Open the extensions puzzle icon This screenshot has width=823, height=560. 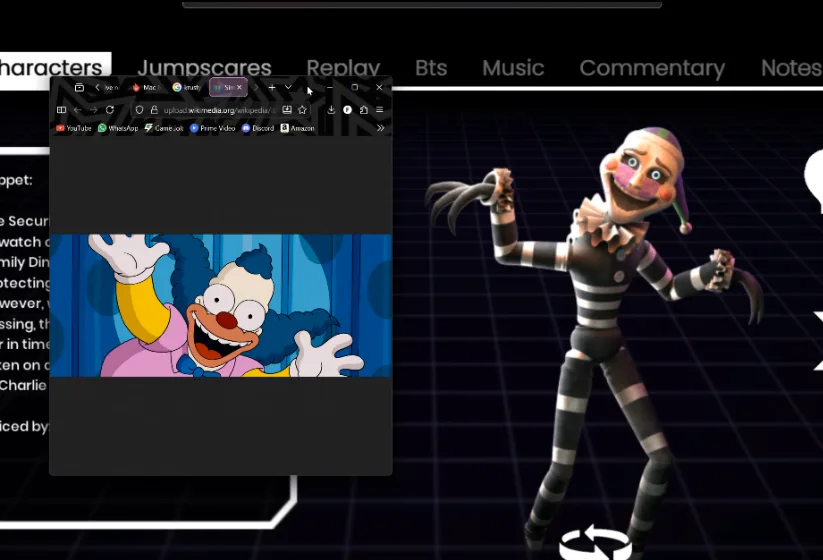(364, 110)
